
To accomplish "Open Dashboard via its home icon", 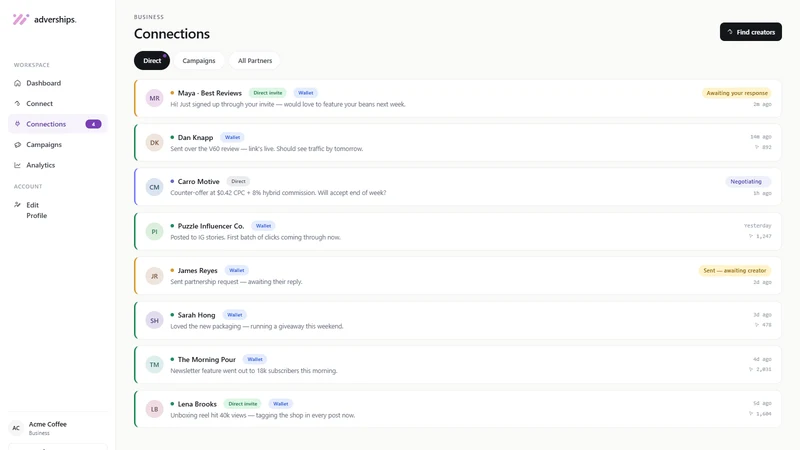I will tap(17, 83).
